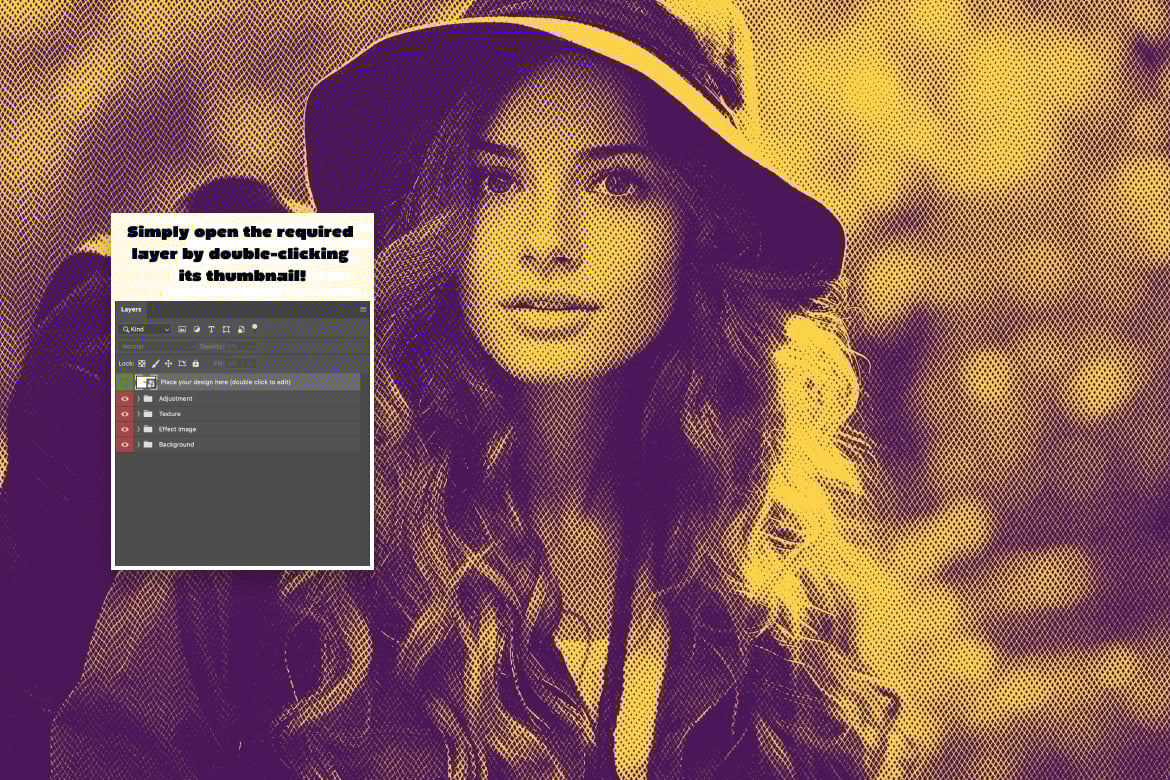Lock position move icon
1170x780 pixels.
(169, 364)
